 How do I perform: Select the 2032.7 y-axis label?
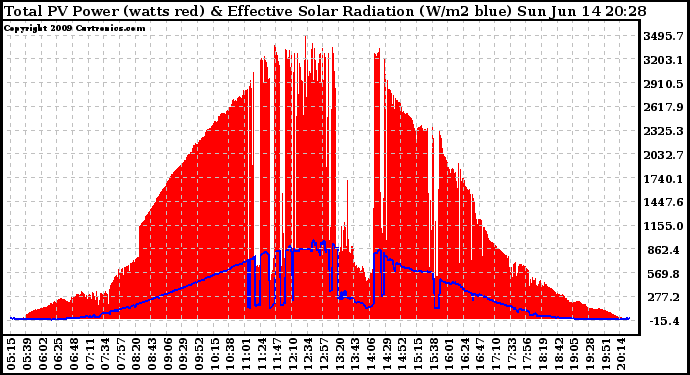click(x=663, y=155)
